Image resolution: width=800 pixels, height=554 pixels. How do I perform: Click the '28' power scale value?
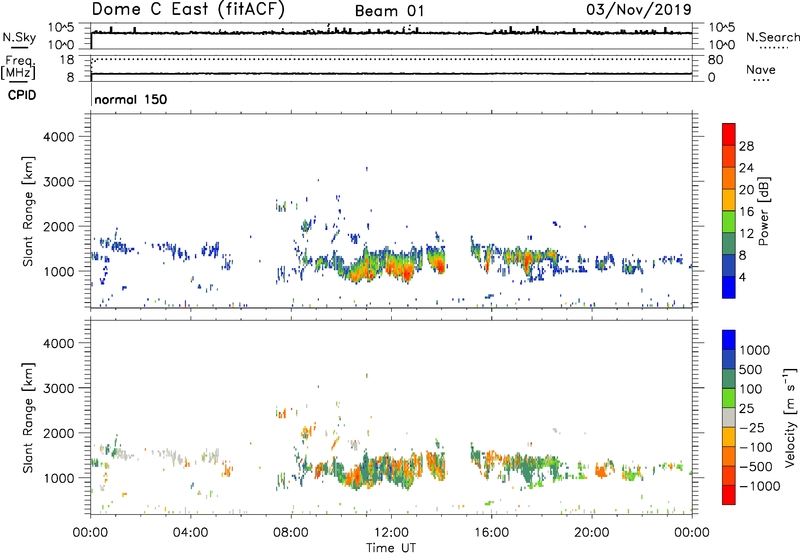point(746,146)
